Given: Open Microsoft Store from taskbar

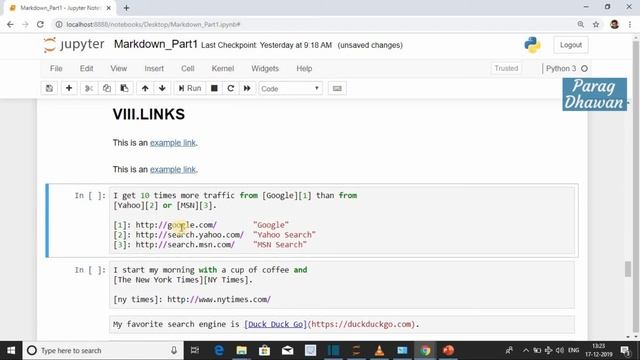Looking at the screenshot, I should [x=264, y=350].
